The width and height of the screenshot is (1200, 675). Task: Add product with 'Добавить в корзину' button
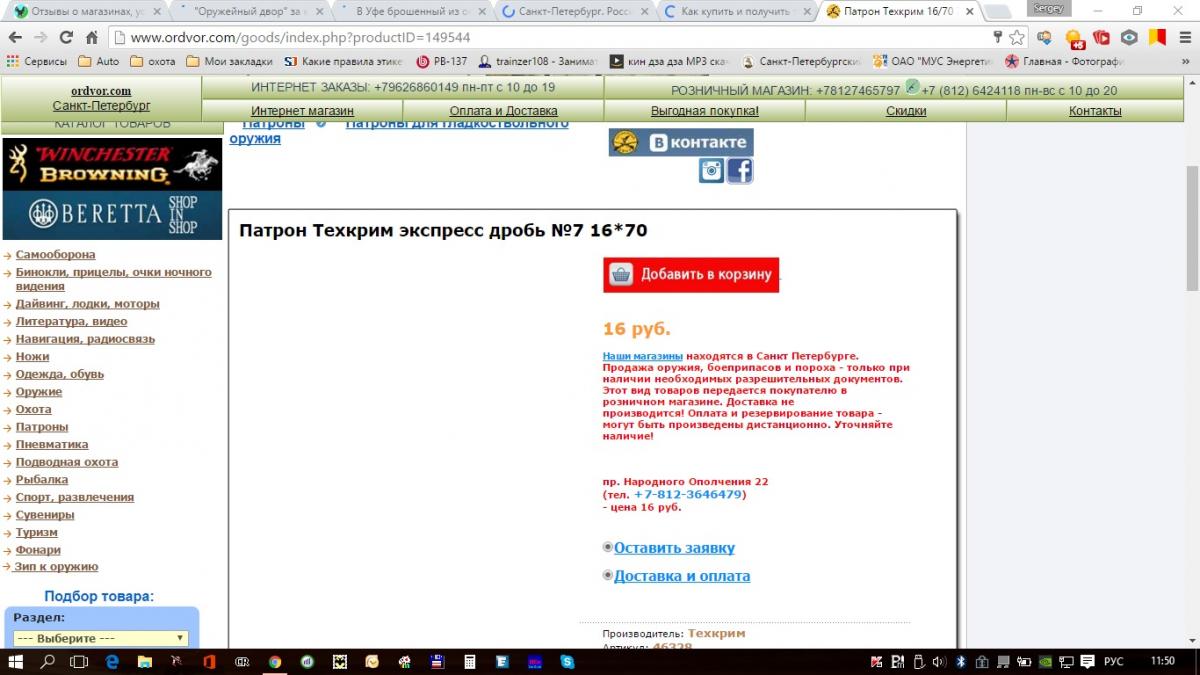point(691,275)
